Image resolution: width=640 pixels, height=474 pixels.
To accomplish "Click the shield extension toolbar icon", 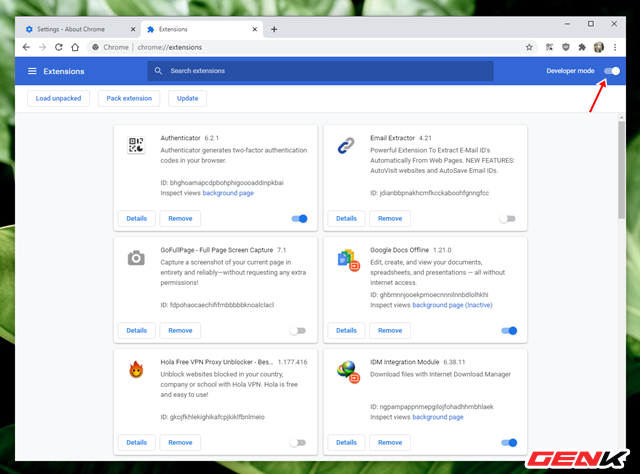I will coord(566,47).
